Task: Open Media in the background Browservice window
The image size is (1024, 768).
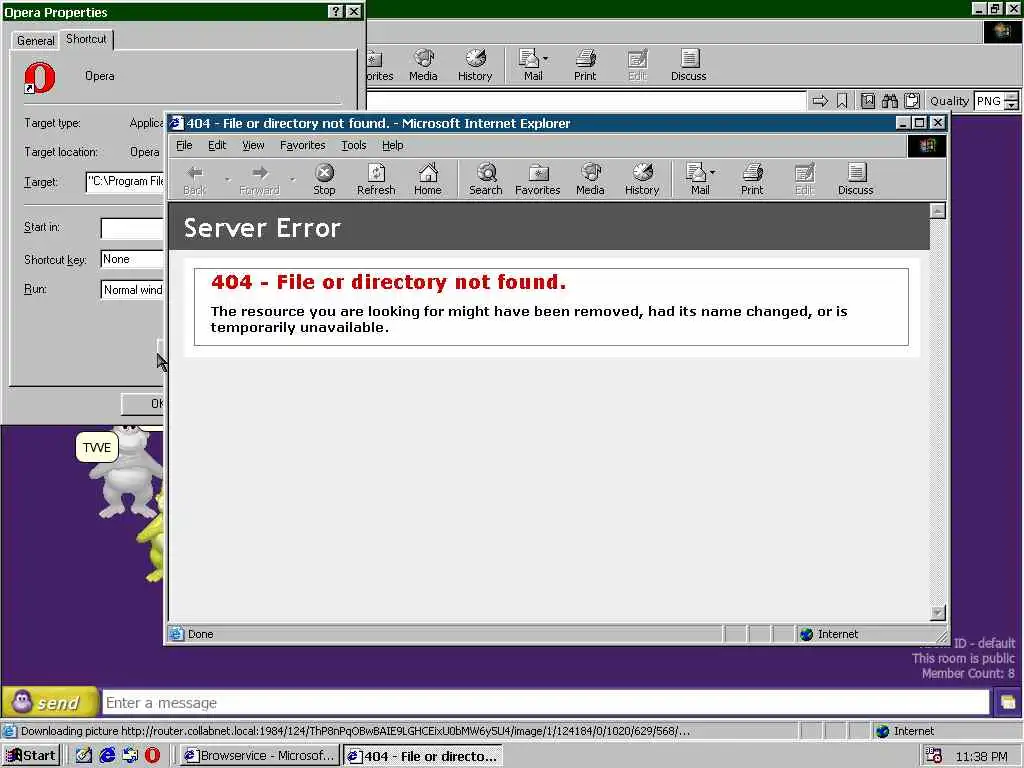Action: point(423,65)
